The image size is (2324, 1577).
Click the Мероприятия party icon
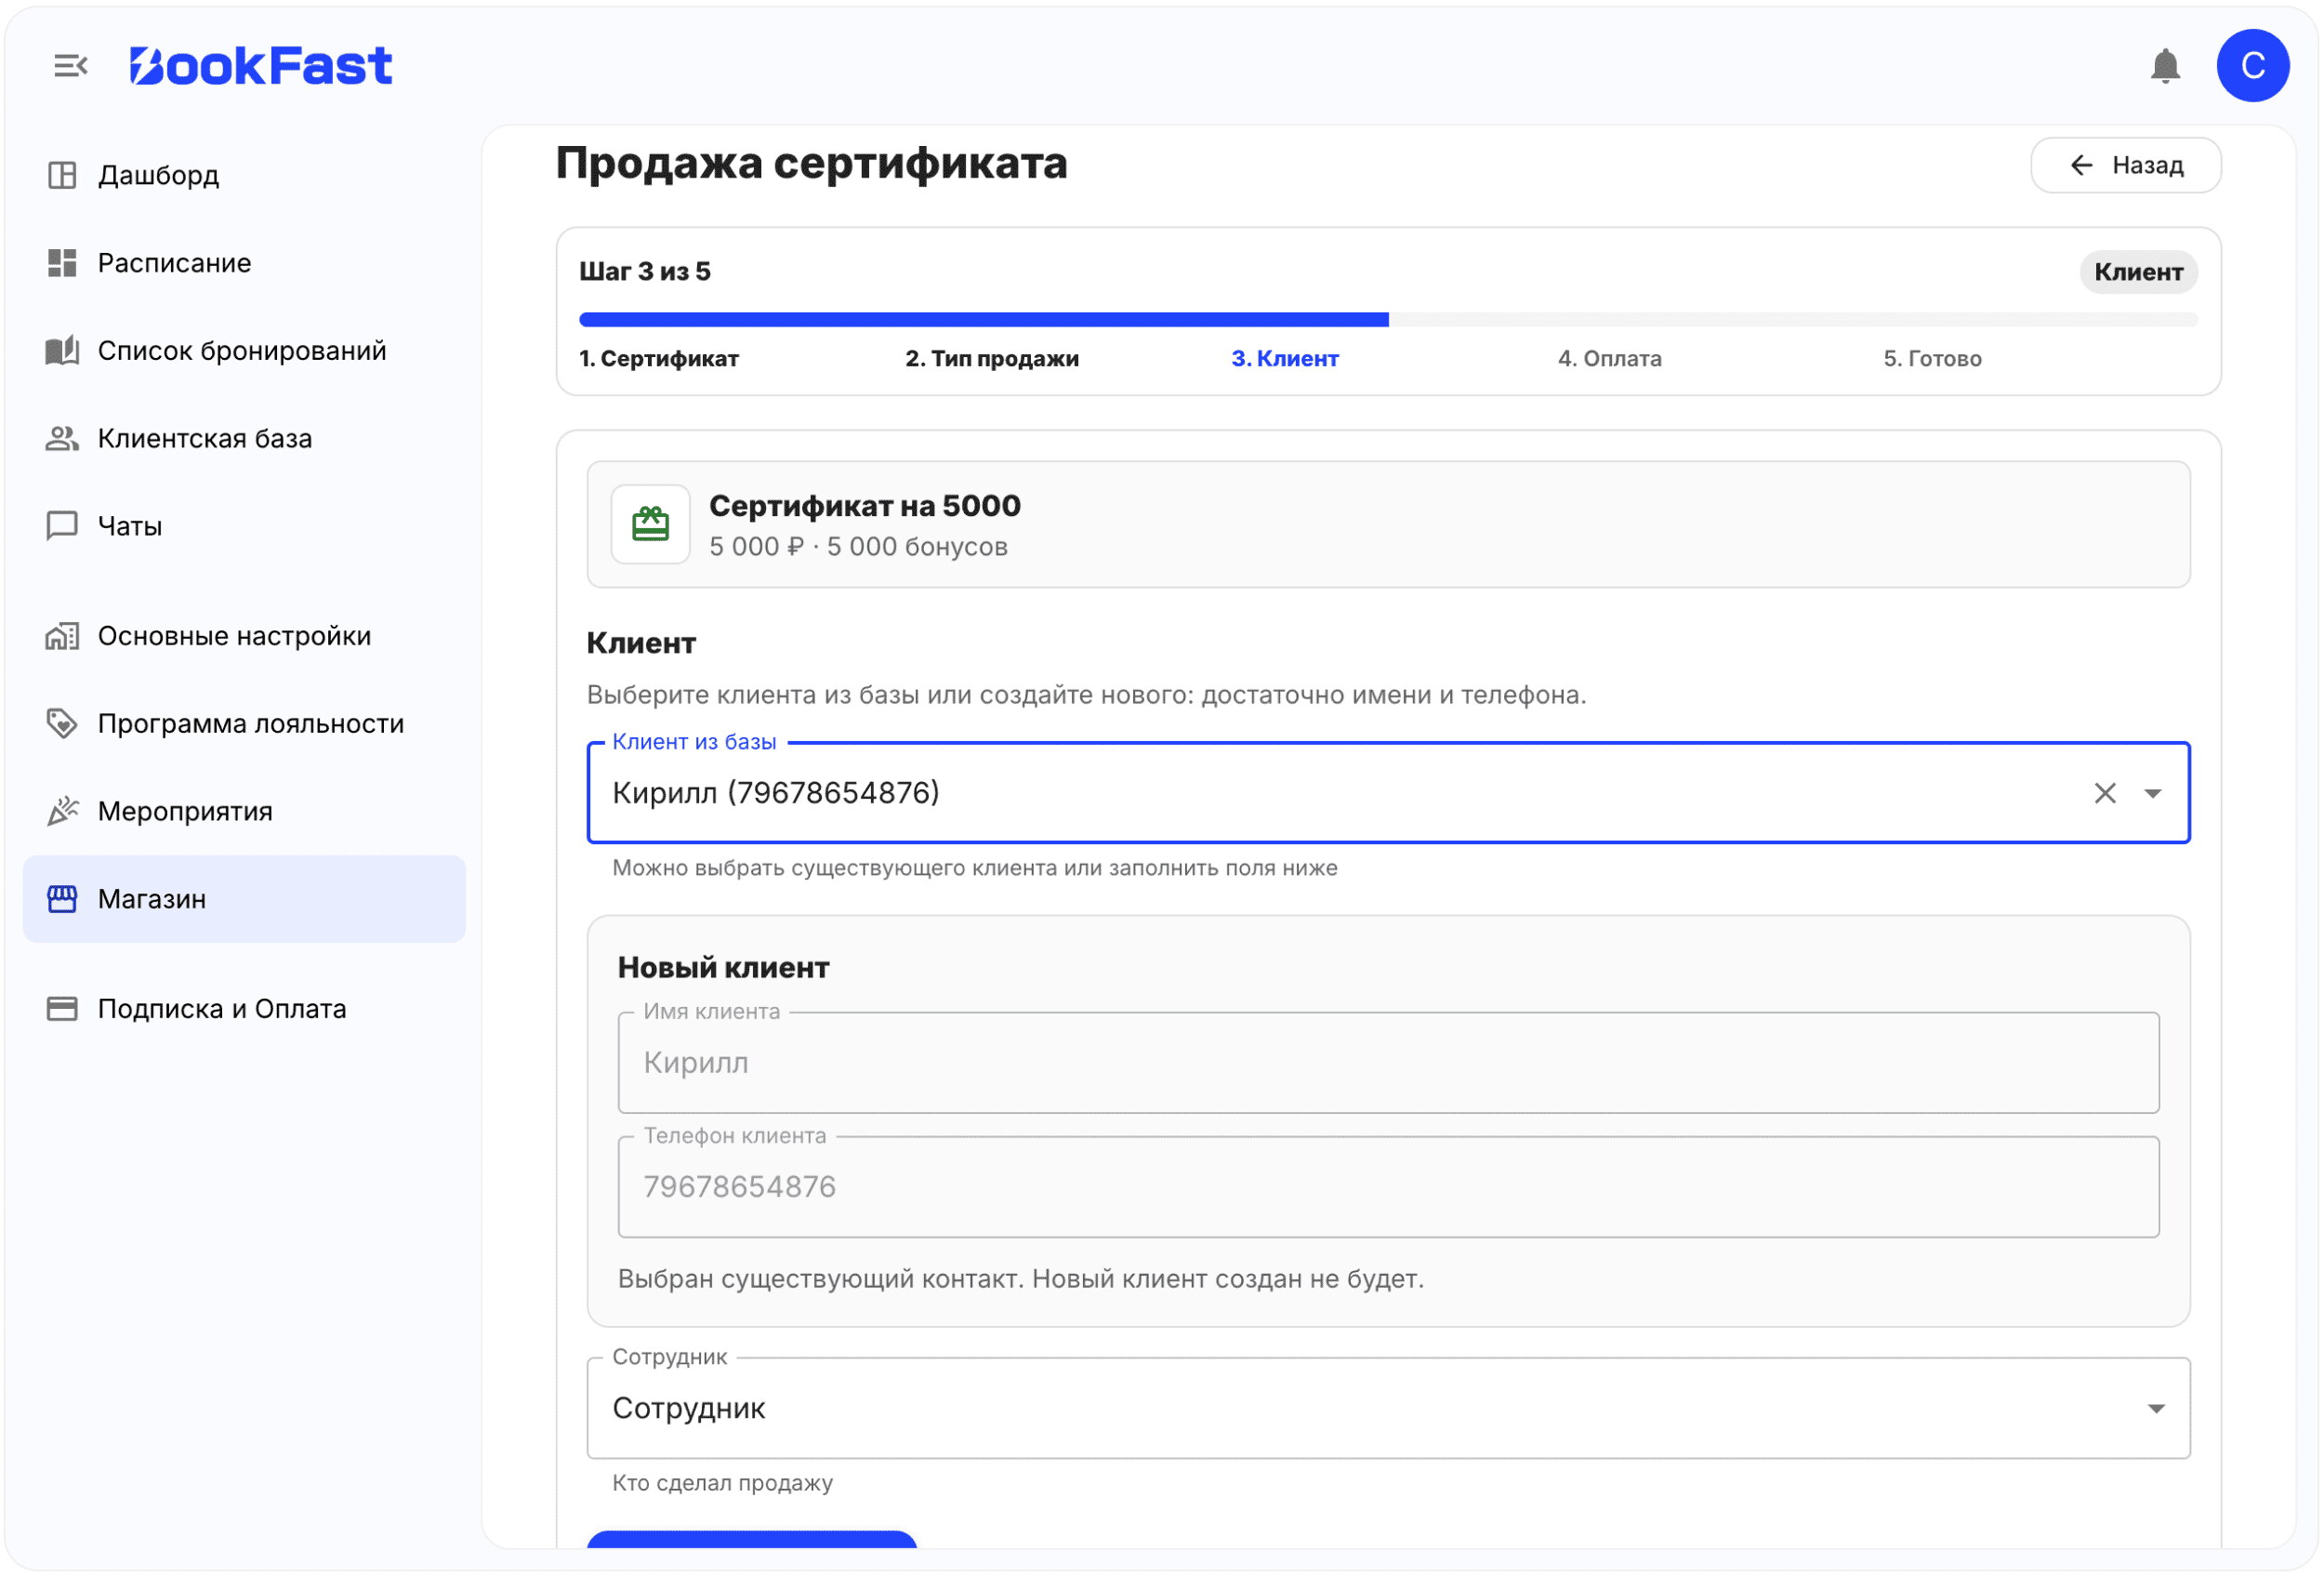point(62,811)
